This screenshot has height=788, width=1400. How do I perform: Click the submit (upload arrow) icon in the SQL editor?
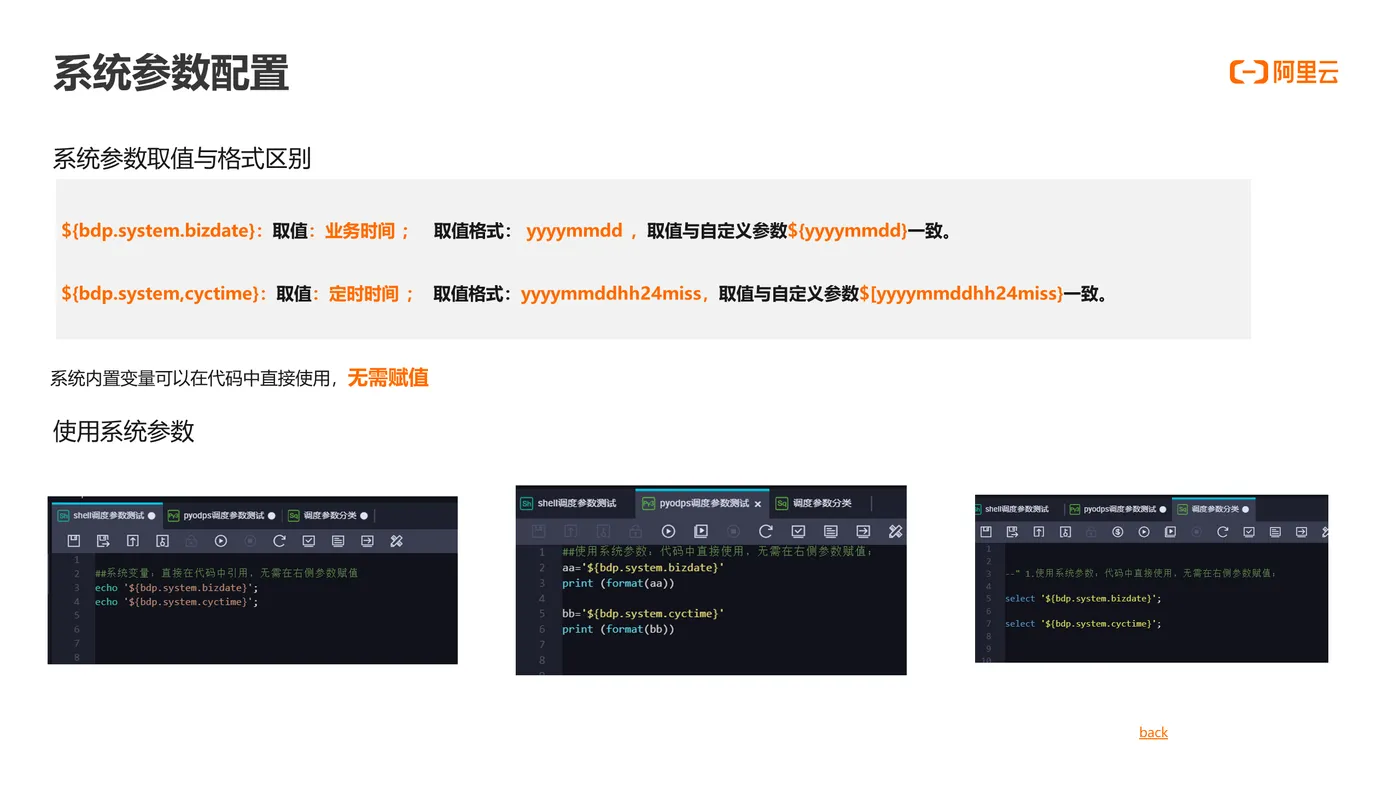1039,532
